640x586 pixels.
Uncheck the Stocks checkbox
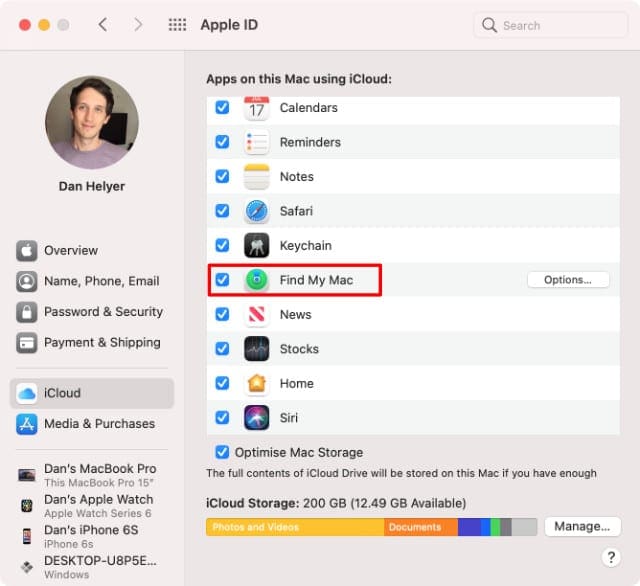tap(222, 349)
